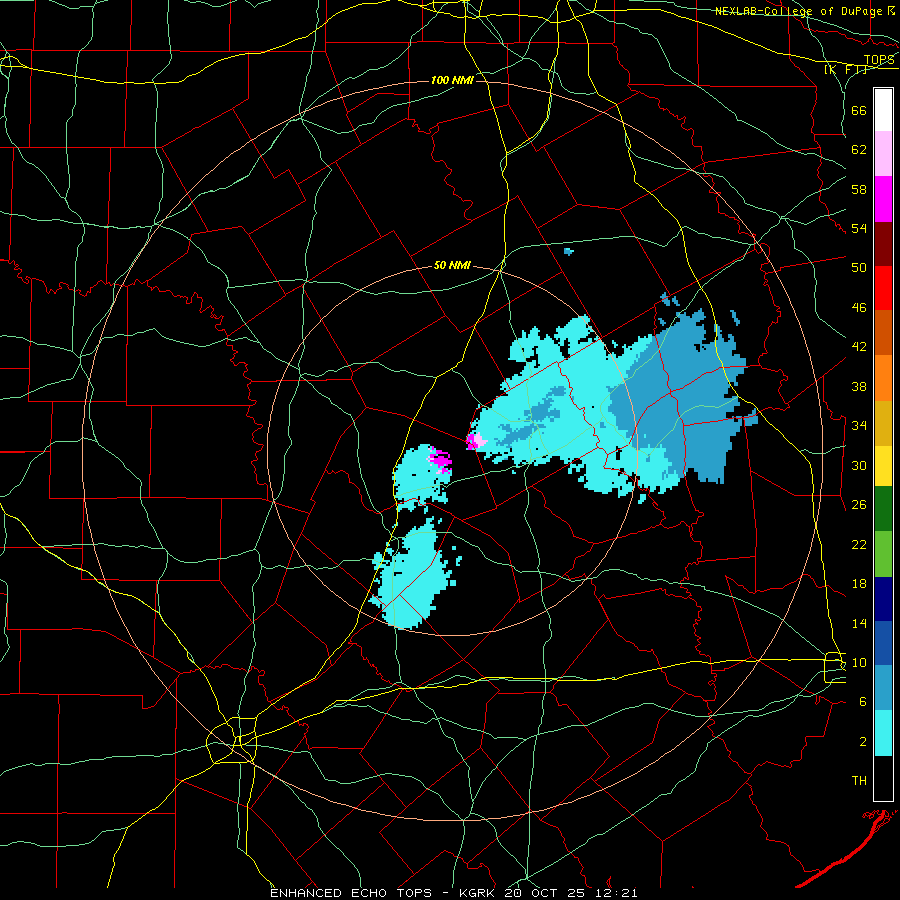Click the "TH" threshold label
The width and height of the screenshot is (900, 900).
859,780
